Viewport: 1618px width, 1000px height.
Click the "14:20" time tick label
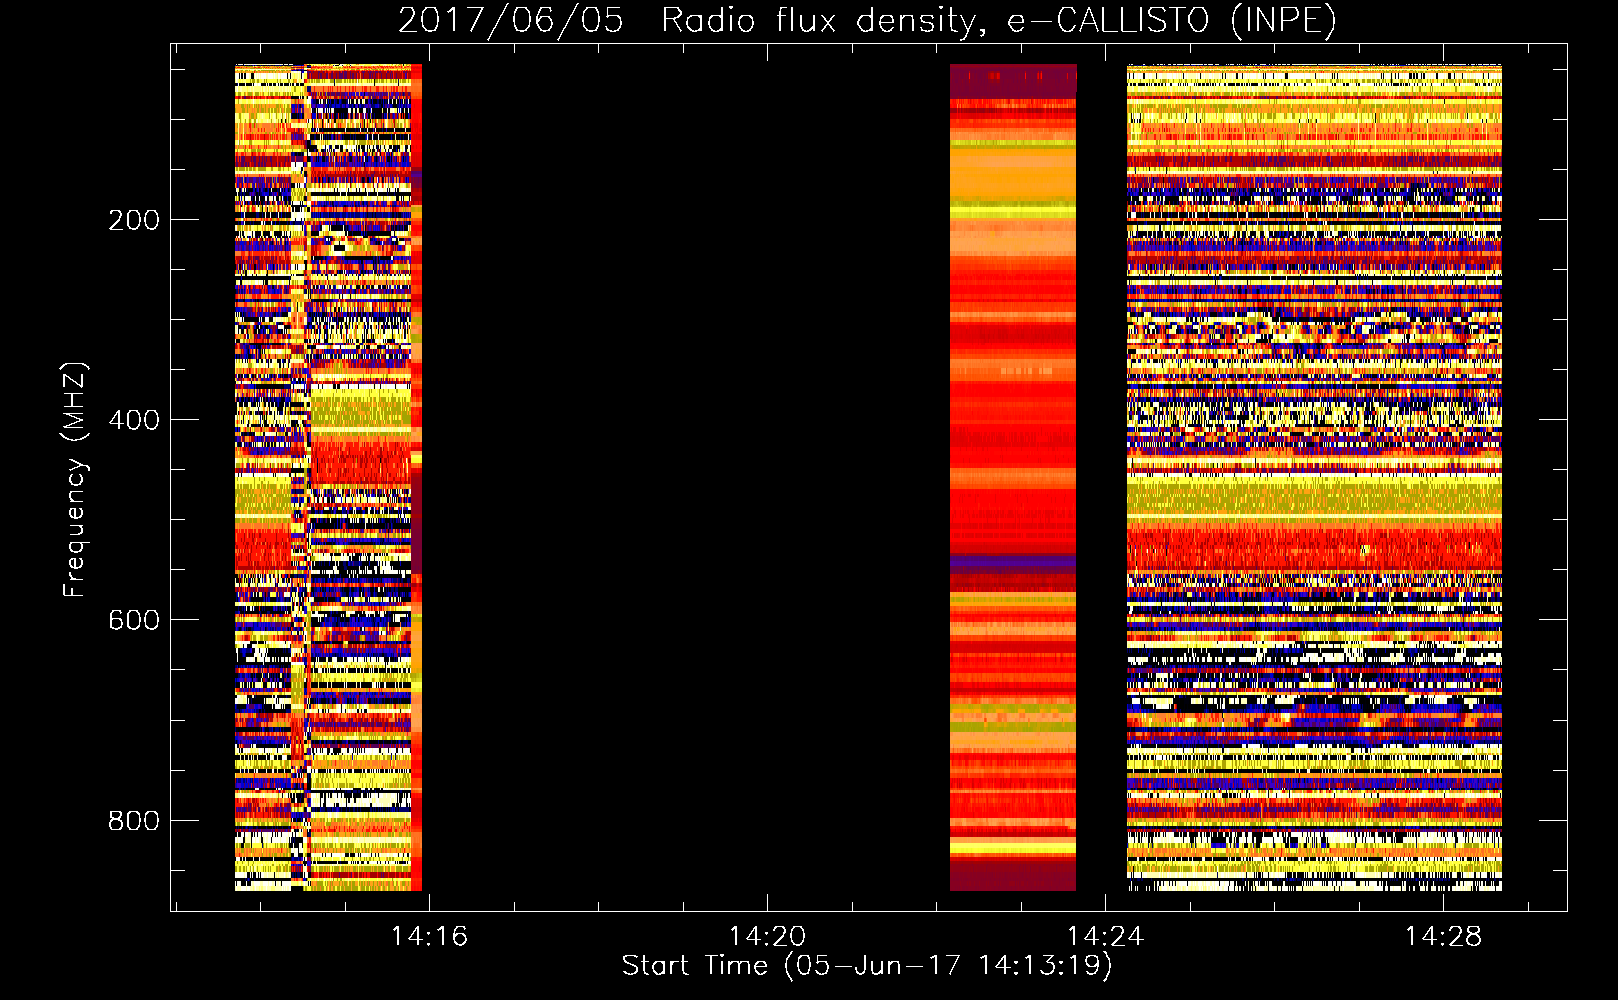coord(767,936)
